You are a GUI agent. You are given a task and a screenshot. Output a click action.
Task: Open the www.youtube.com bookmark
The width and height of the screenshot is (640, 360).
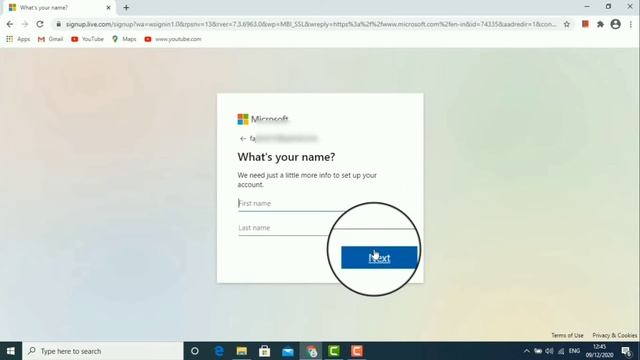point(173,39)
